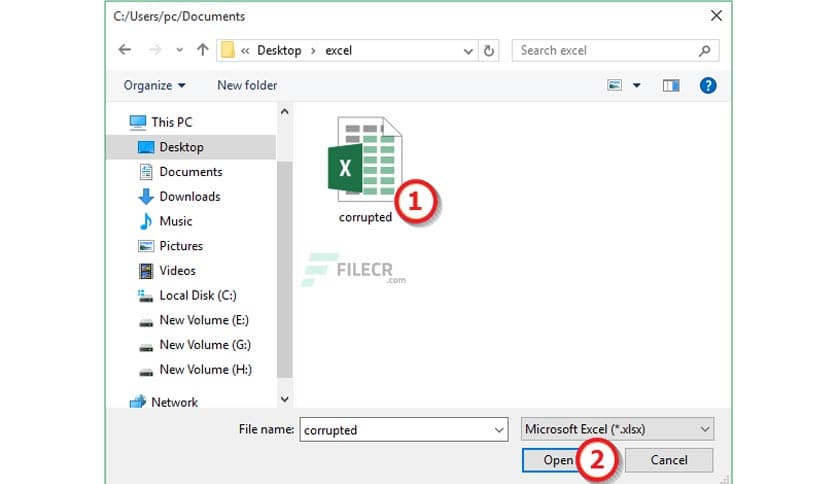Screen dimensions: 836x484
Task: Toggle the preview pane
Action: 671,85
